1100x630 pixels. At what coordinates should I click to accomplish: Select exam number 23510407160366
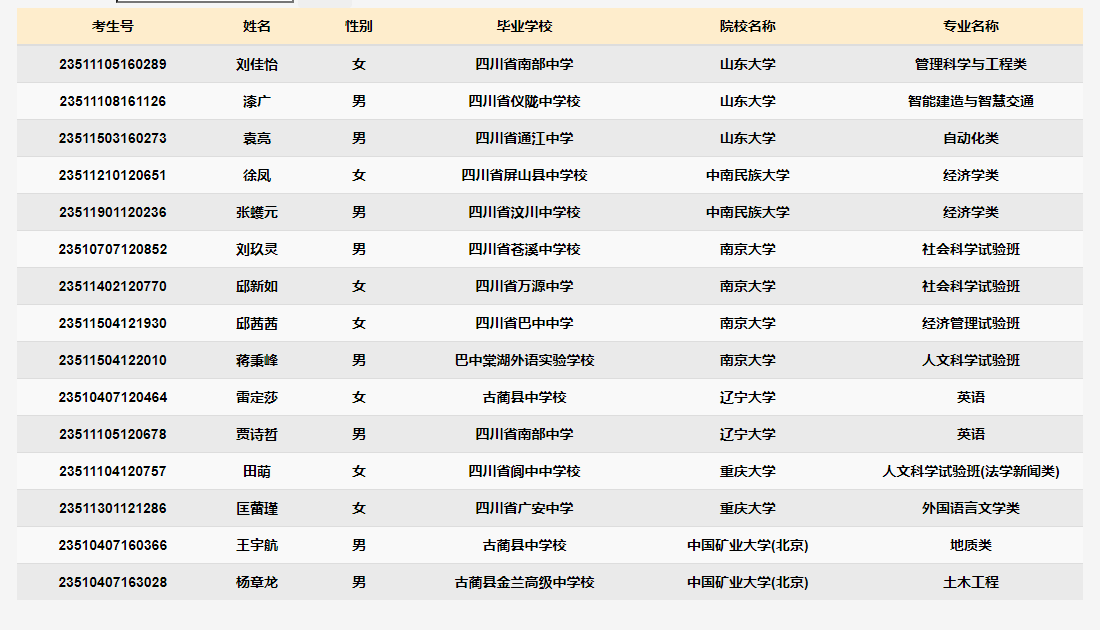(x=113, y=546)
